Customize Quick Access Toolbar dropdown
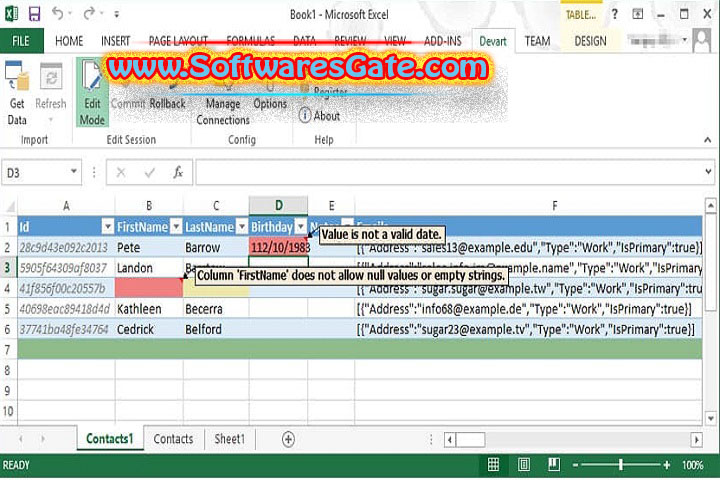The width and height of the screenshot is (720, 480). [x=117, y=14]
